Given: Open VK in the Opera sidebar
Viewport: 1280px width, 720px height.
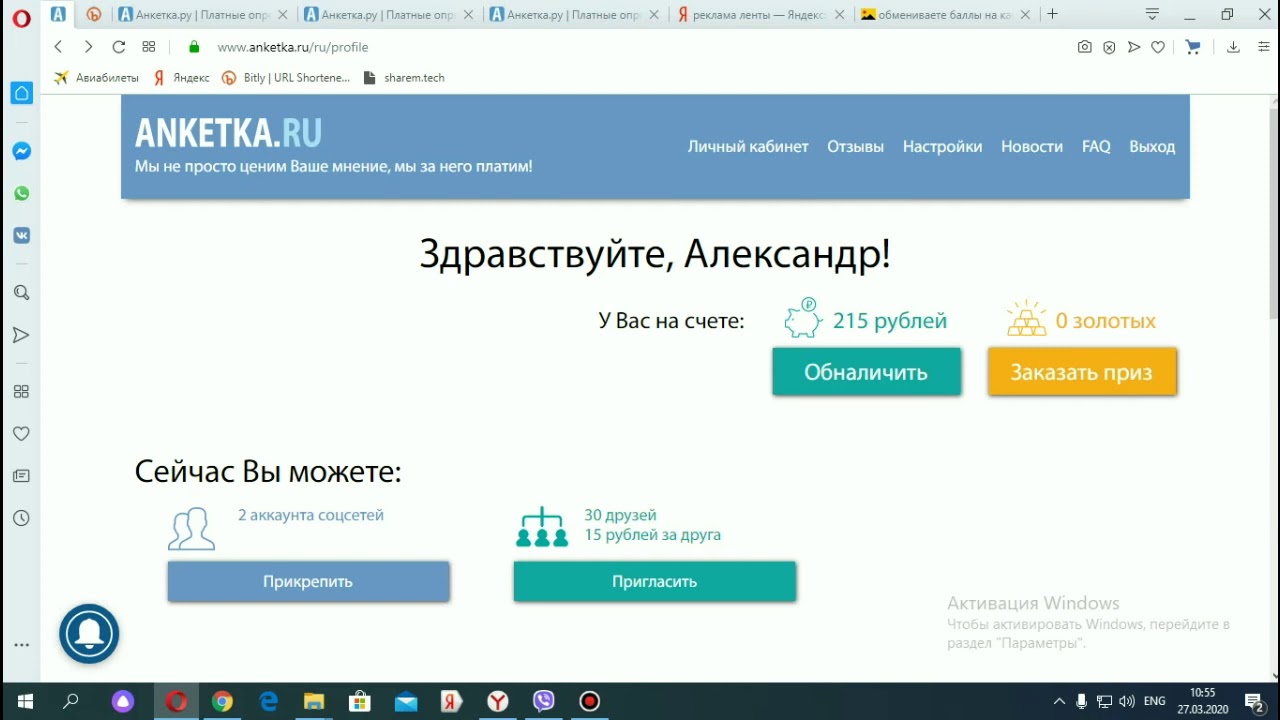Looking at the screenshot, I should tap(21, 235).
